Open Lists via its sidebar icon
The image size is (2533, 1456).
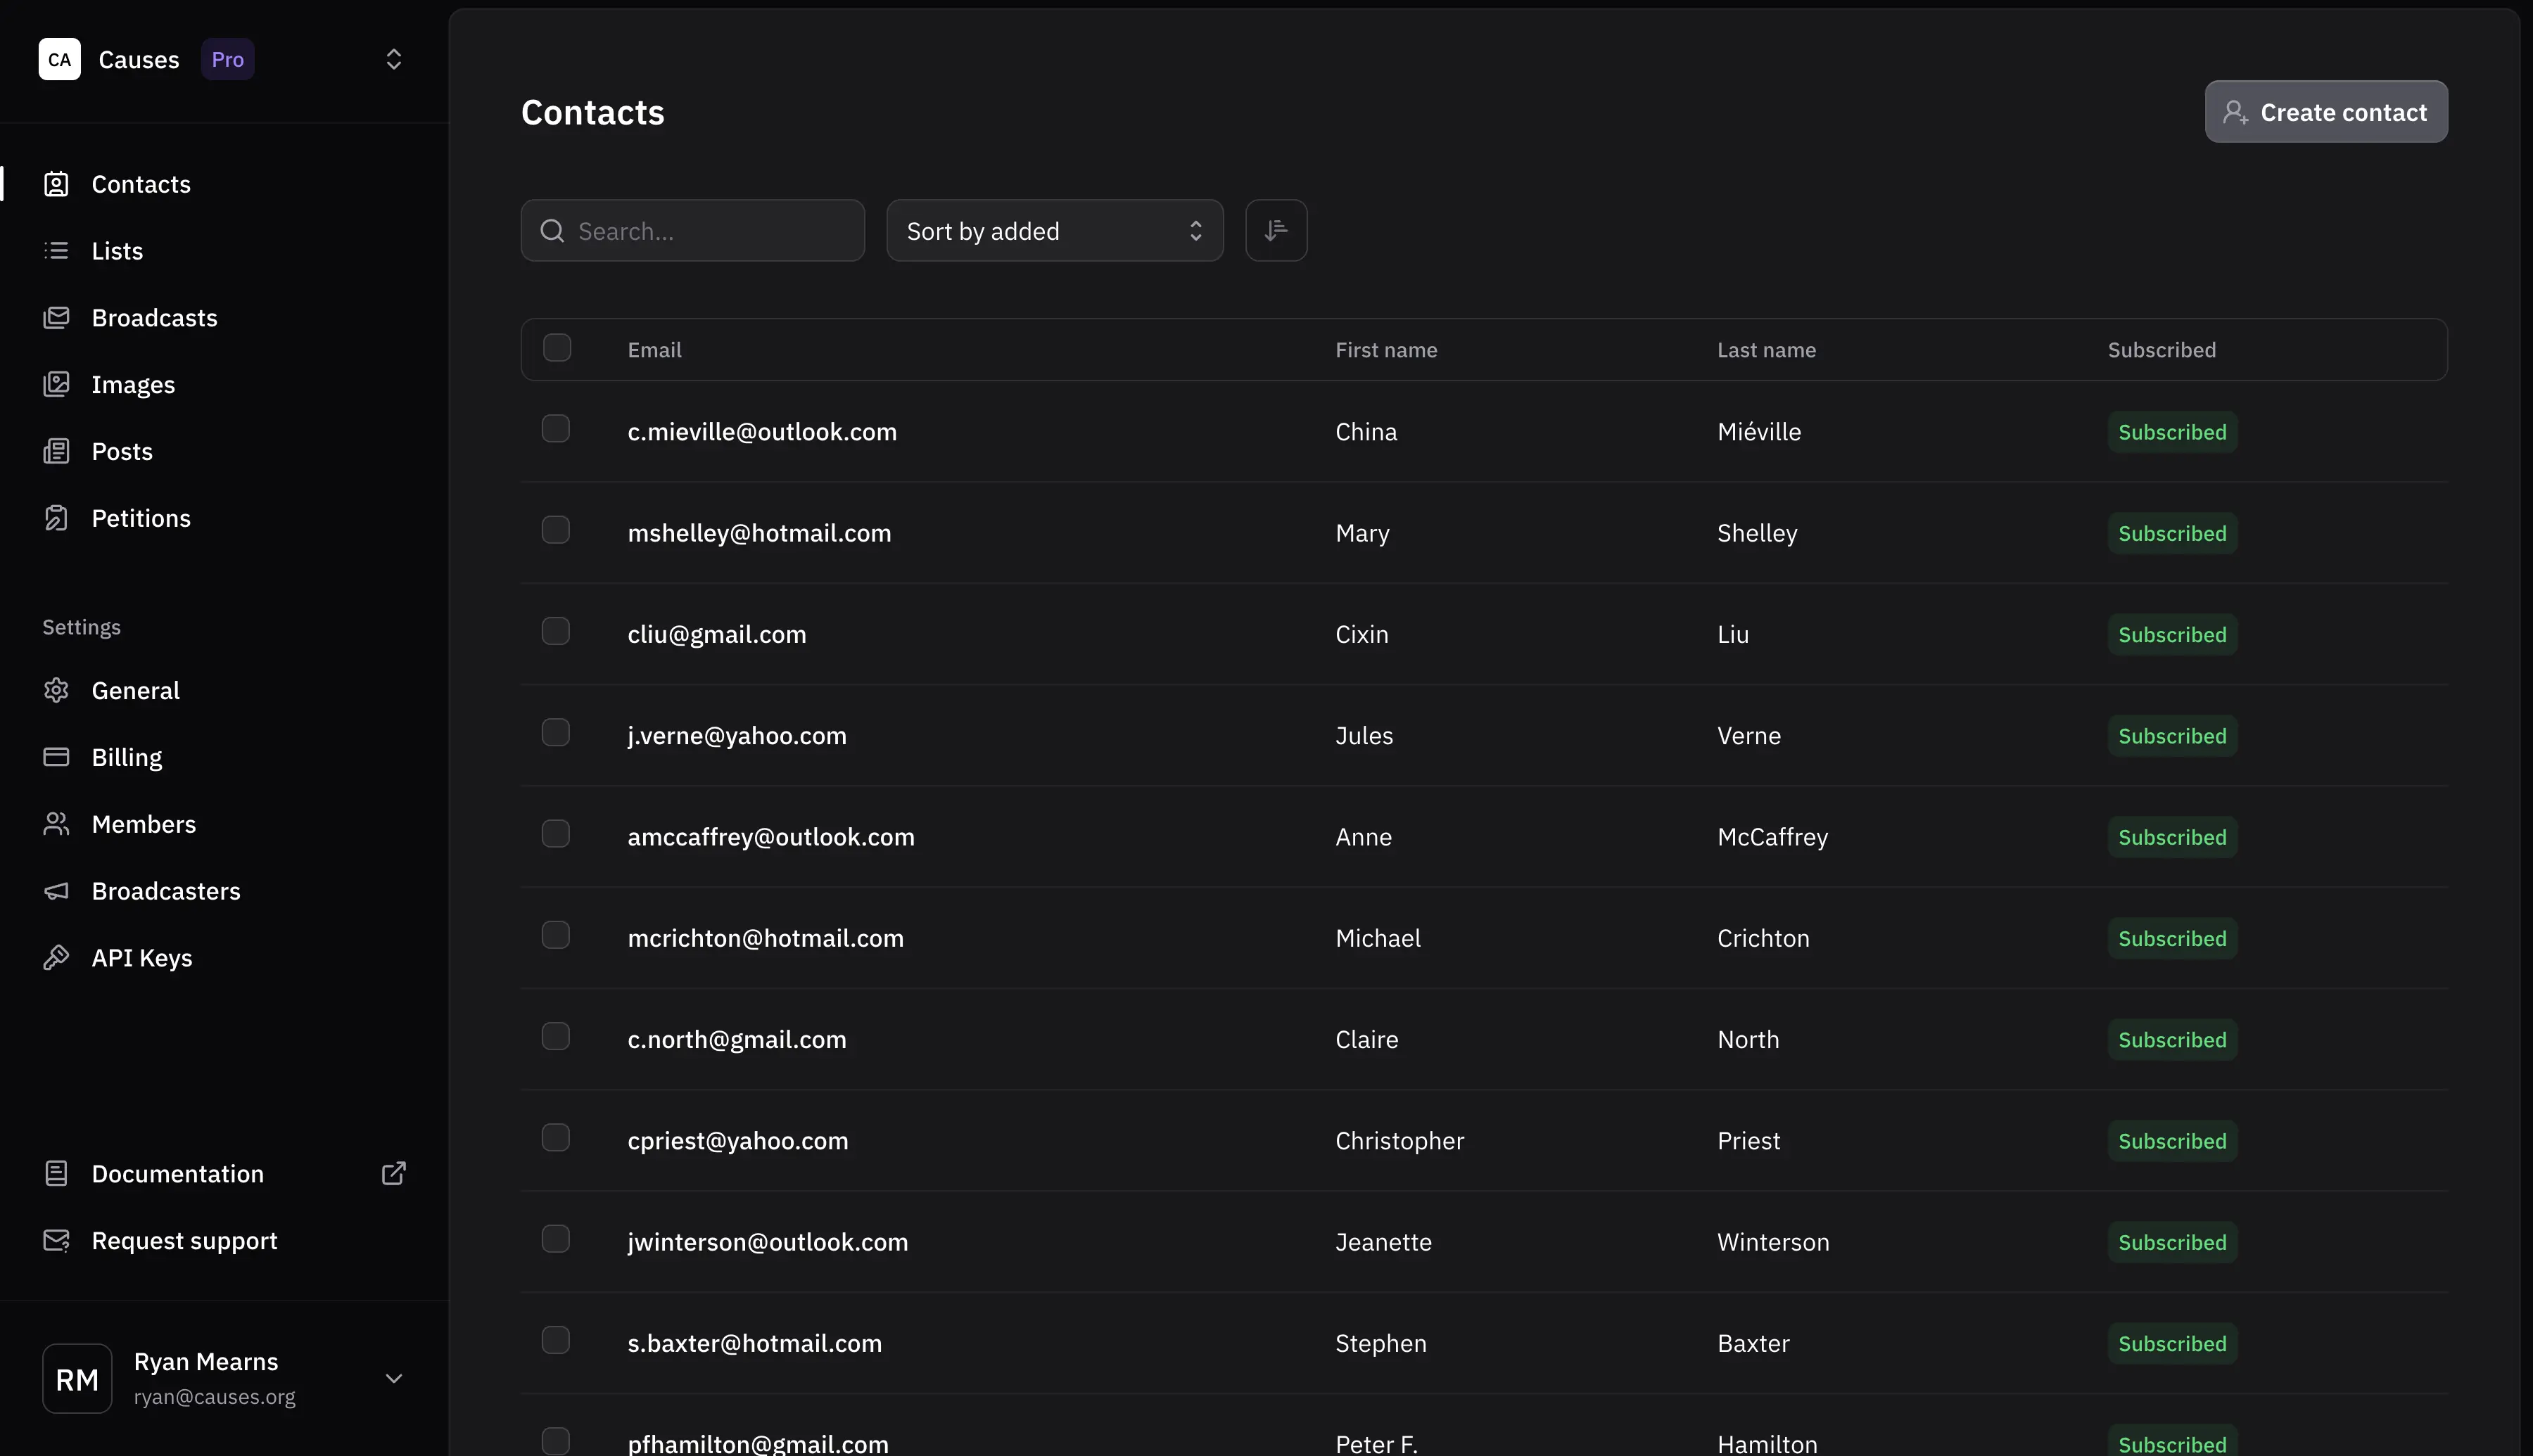click(57, 250)
